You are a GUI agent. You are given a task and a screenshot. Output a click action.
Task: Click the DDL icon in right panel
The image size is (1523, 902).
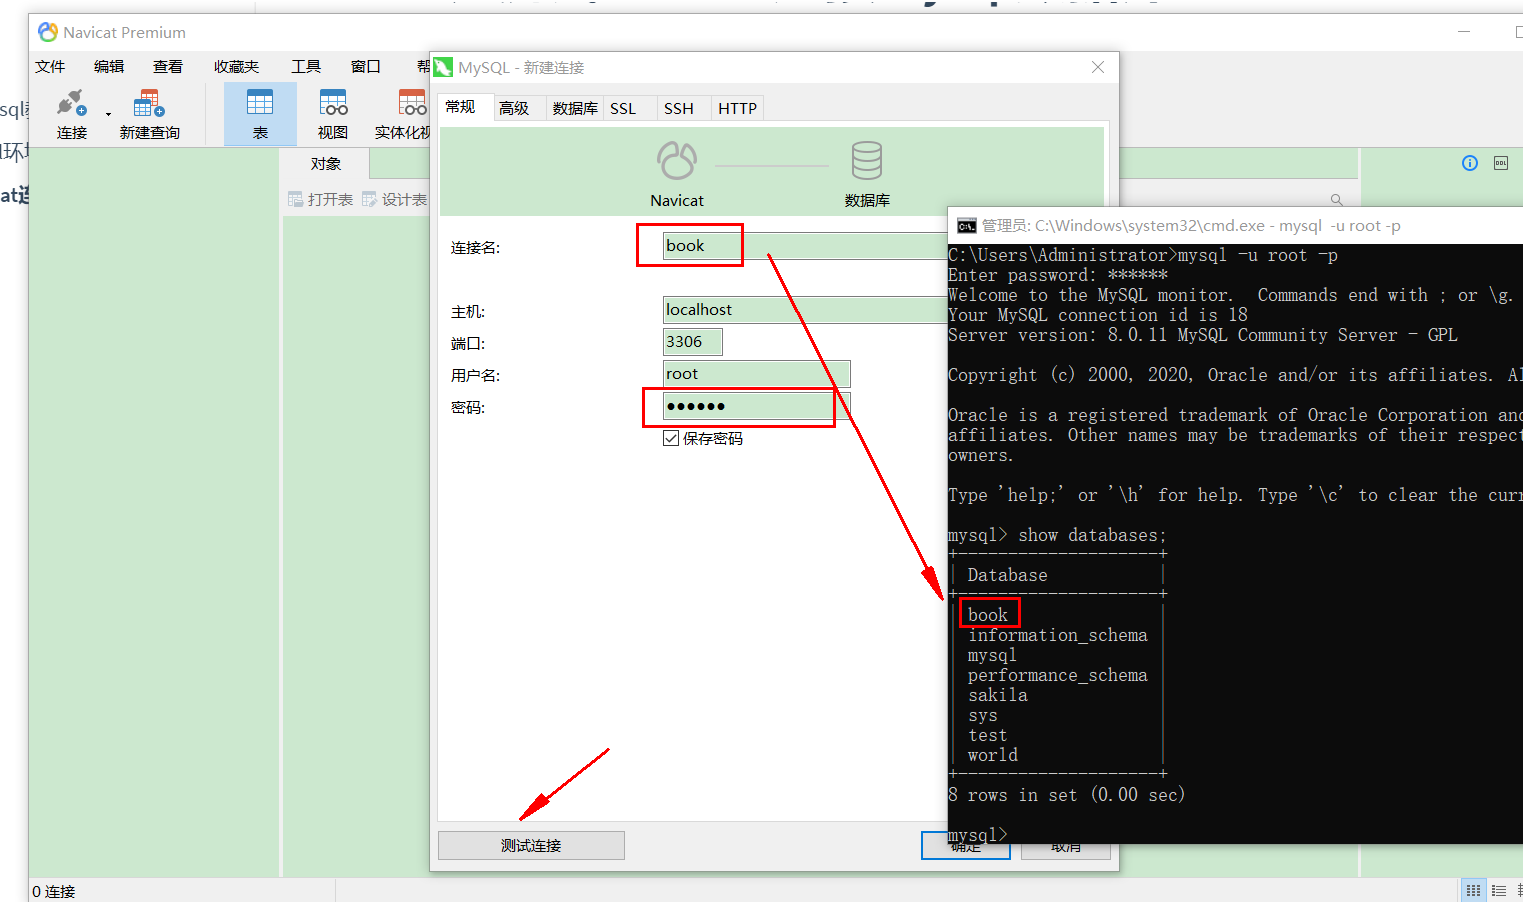click(1501, 163)
